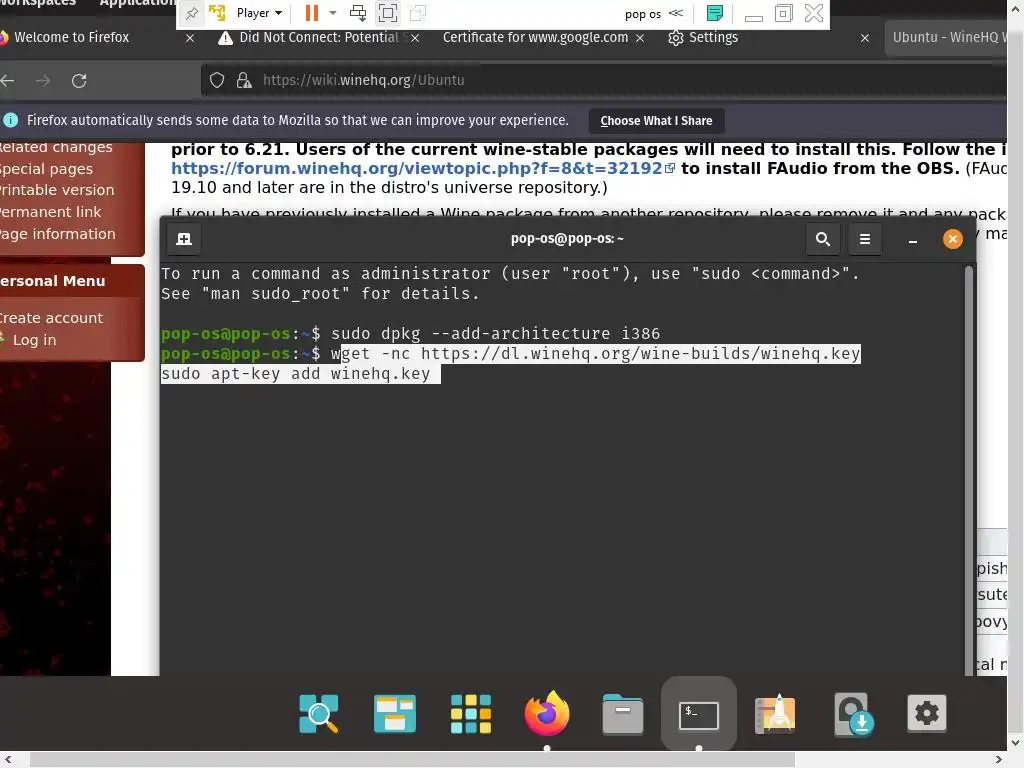Screen dimensions: 1024x768
Task: Launch Firefox from the dock
Action: (x=547, y=712)
